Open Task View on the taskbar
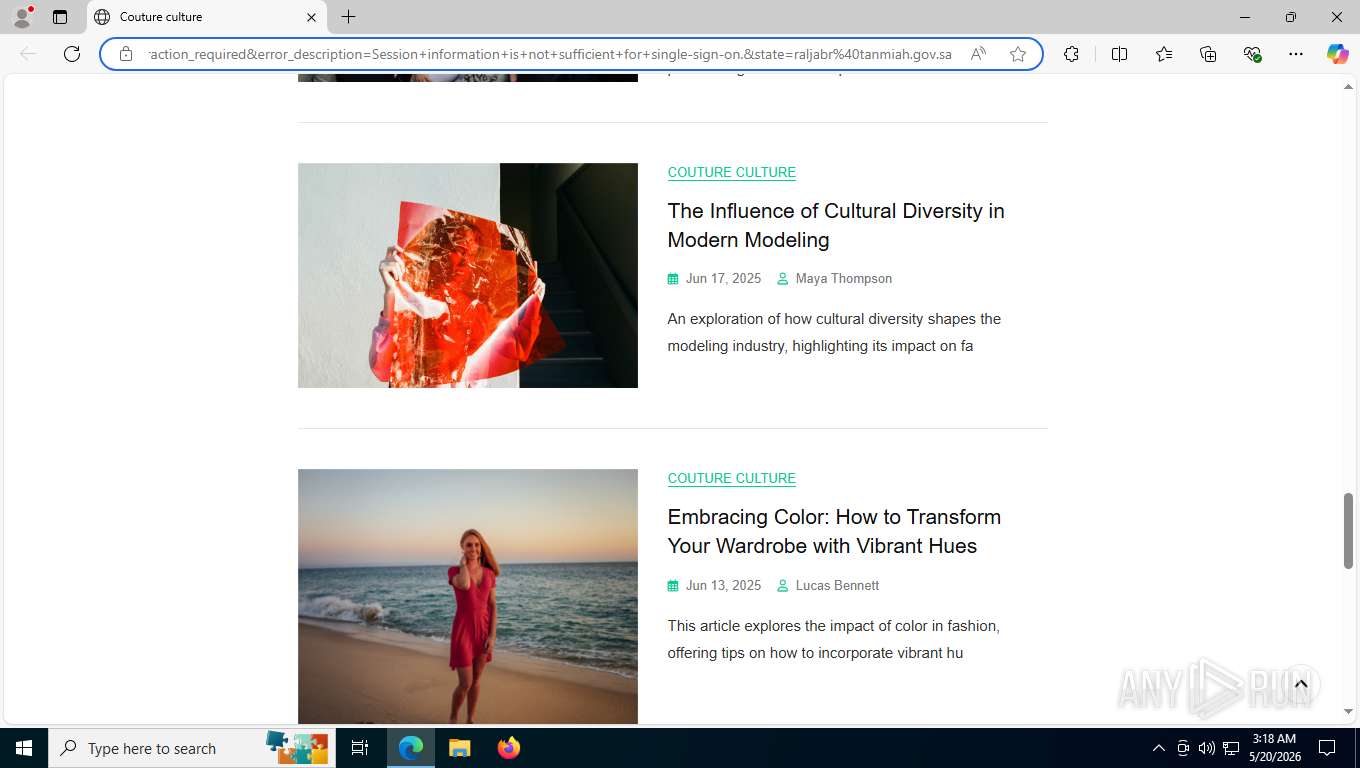This screenshot has height=768, width=1360. tap(360, 748)
